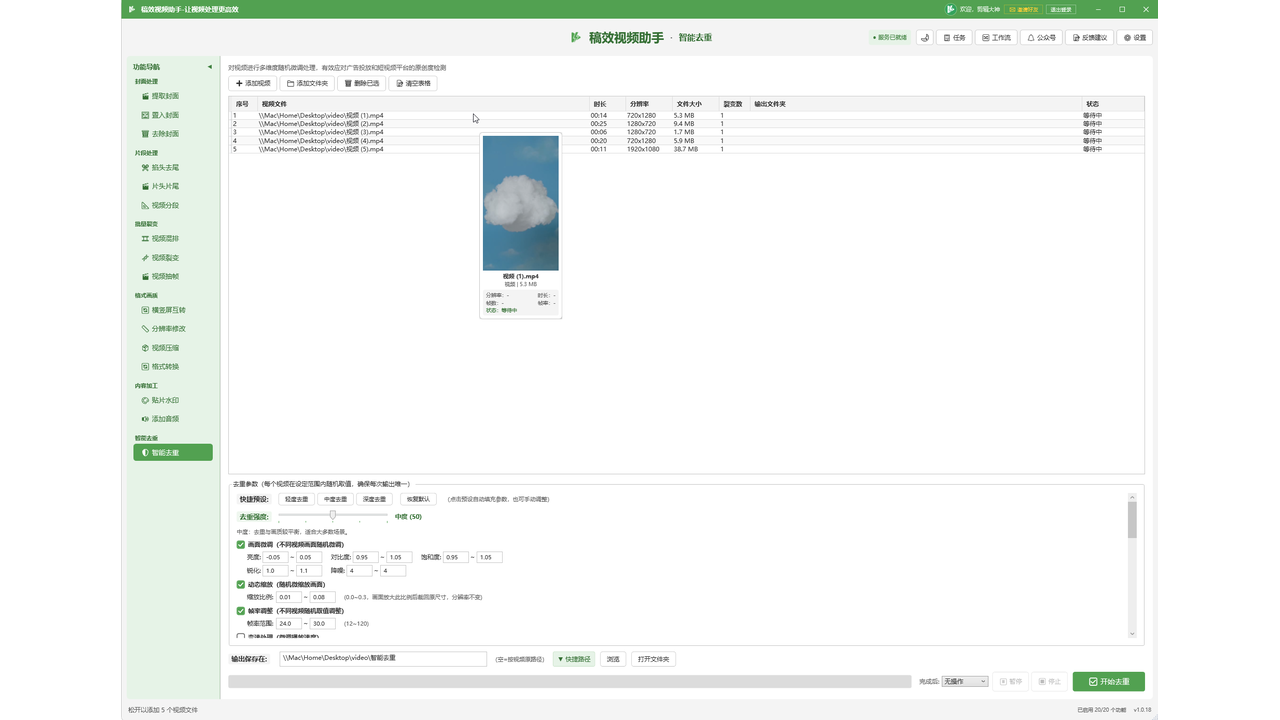Click the 视频 (1).mp4 preview thumbnail

coord(521,203)
